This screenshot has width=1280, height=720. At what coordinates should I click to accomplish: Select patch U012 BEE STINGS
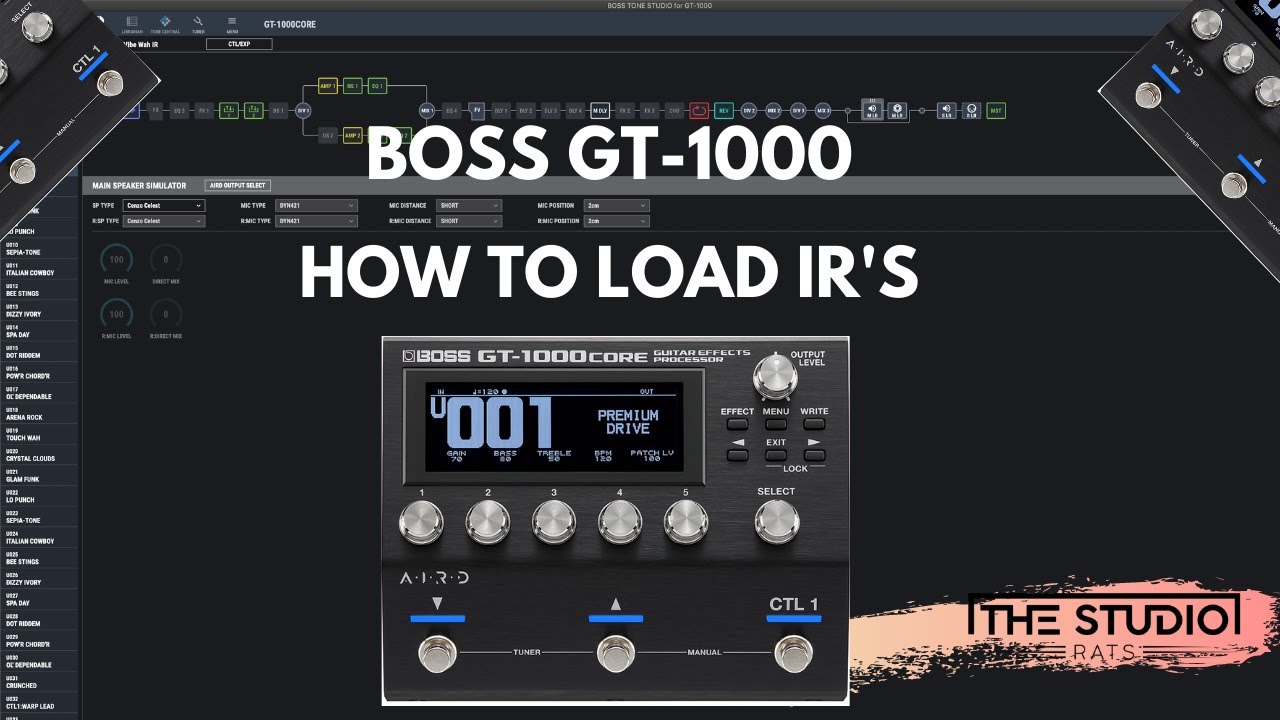pos(39,291)
